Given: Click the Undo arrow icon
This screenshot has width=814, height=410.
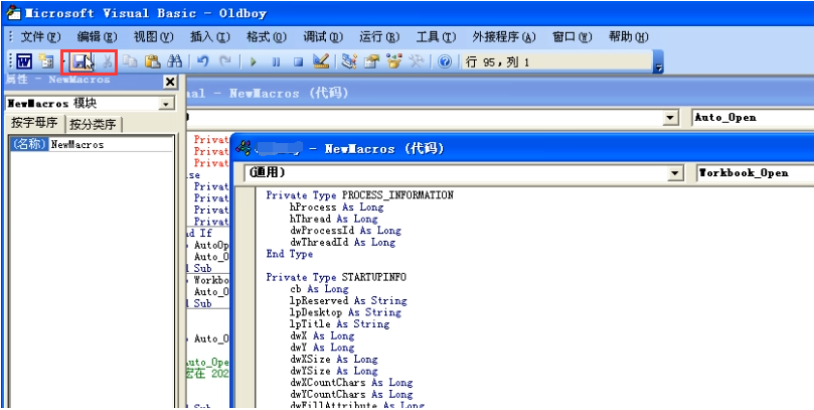Looking at the screenshot, I should pos(202,62).
